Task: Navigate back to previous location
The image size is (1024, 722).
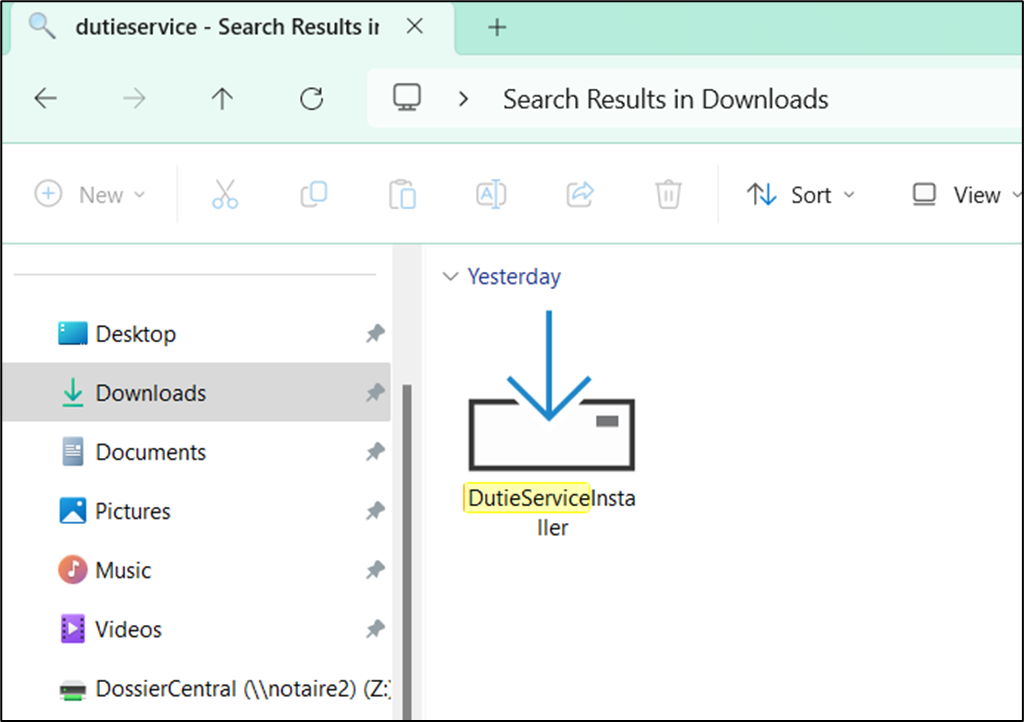Action: tap(45, 99)
